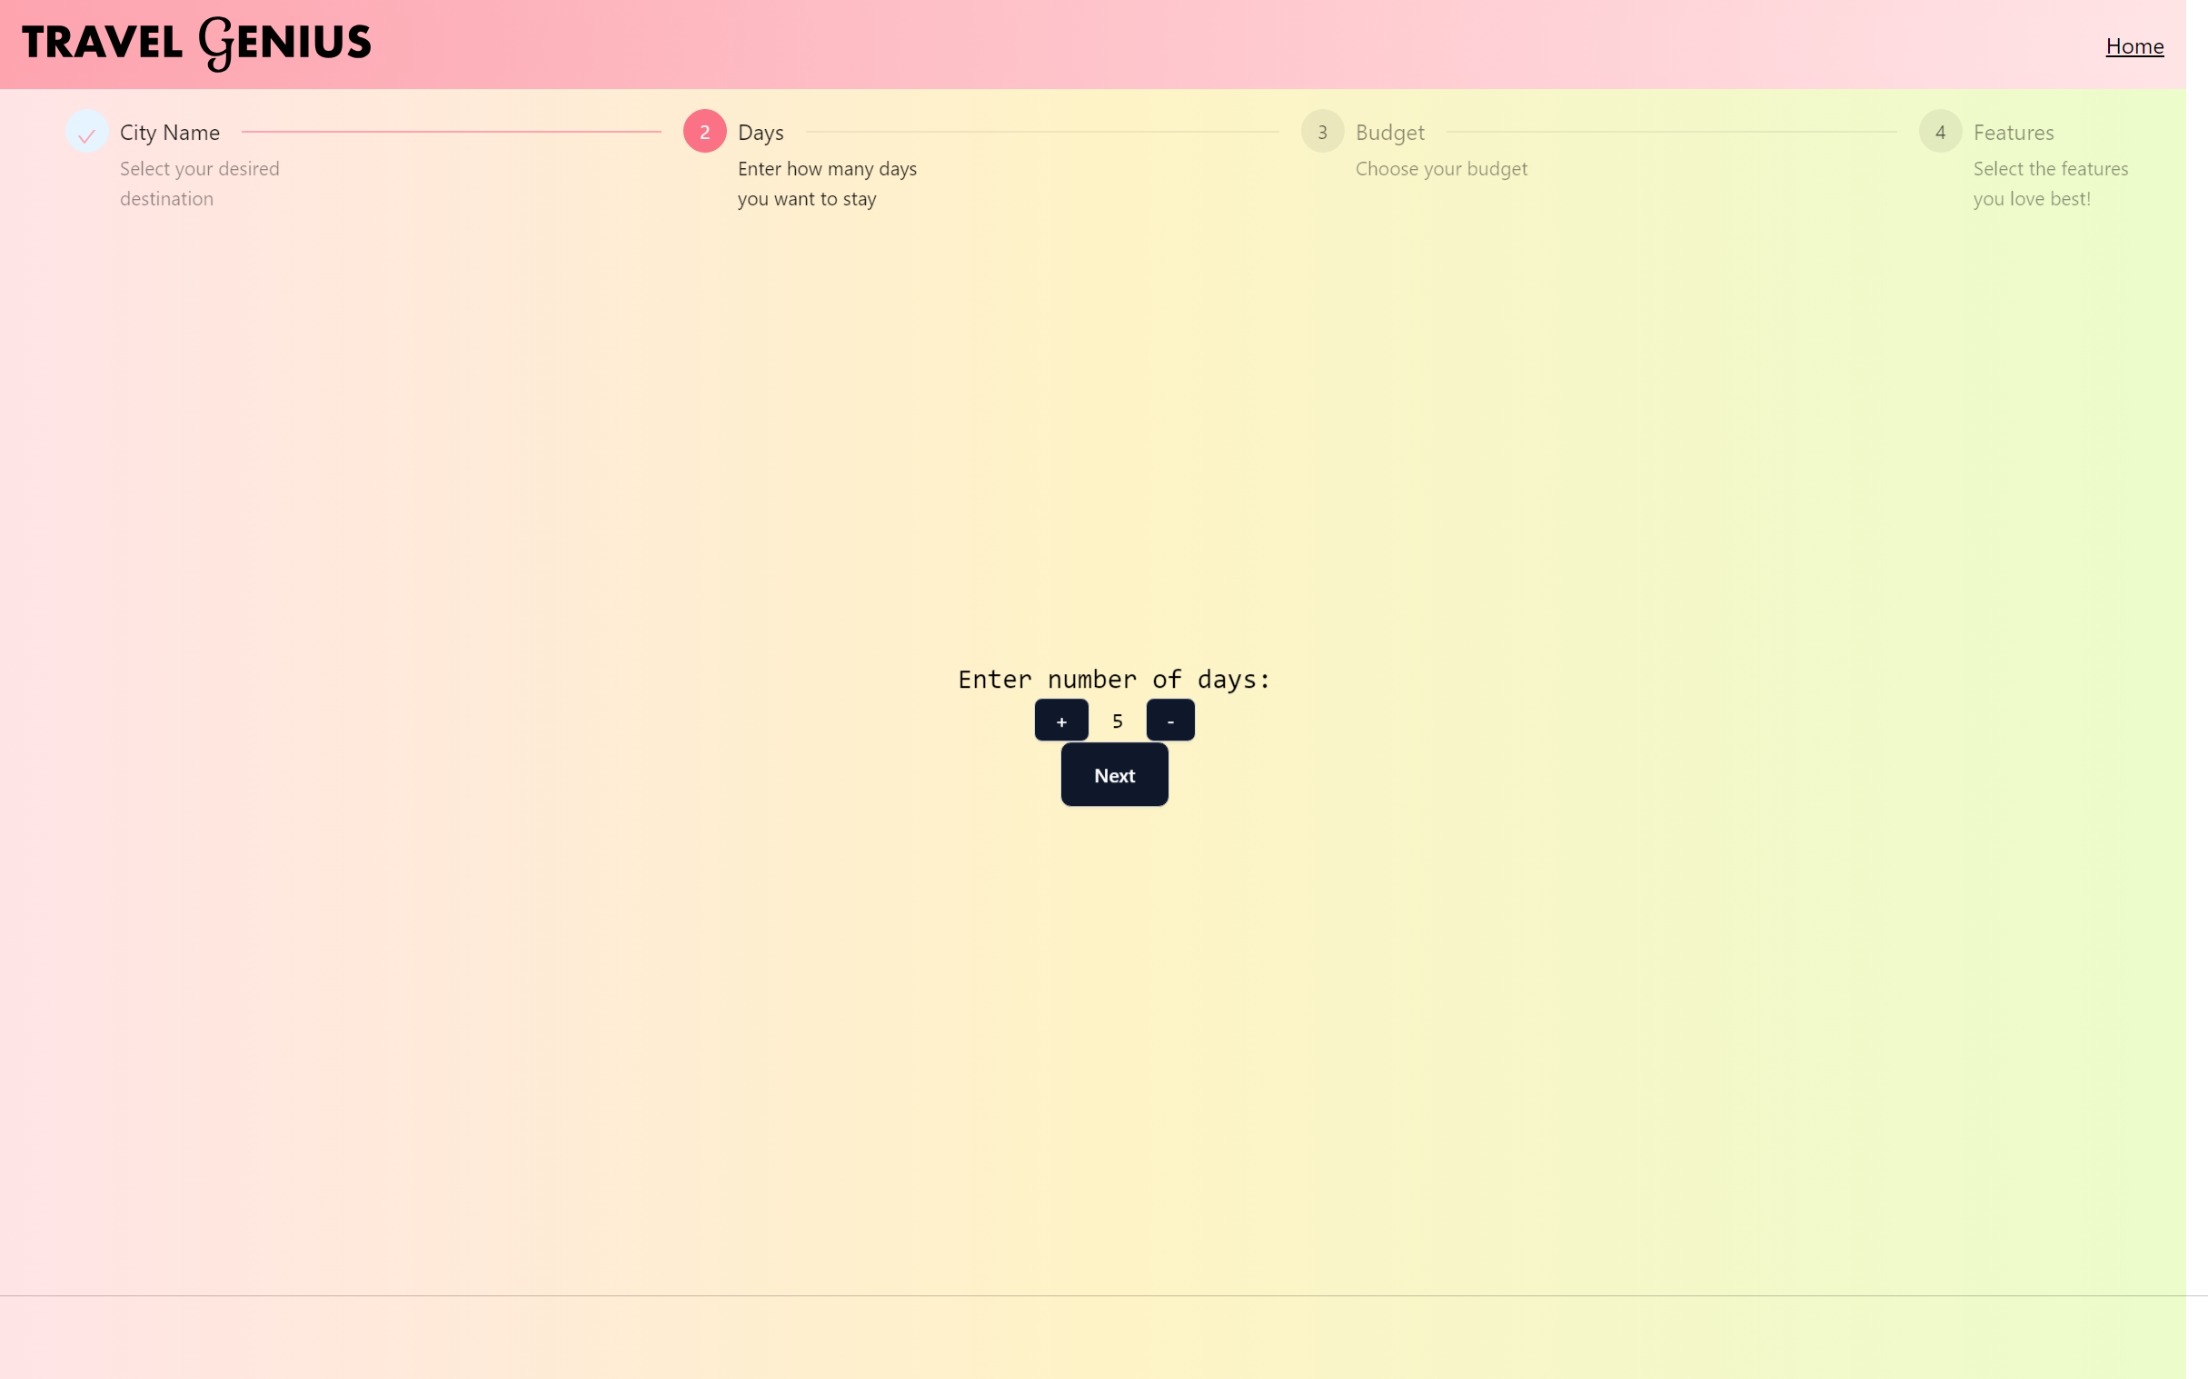
Task: Select the Features step title
Action: click(2013, 132)
